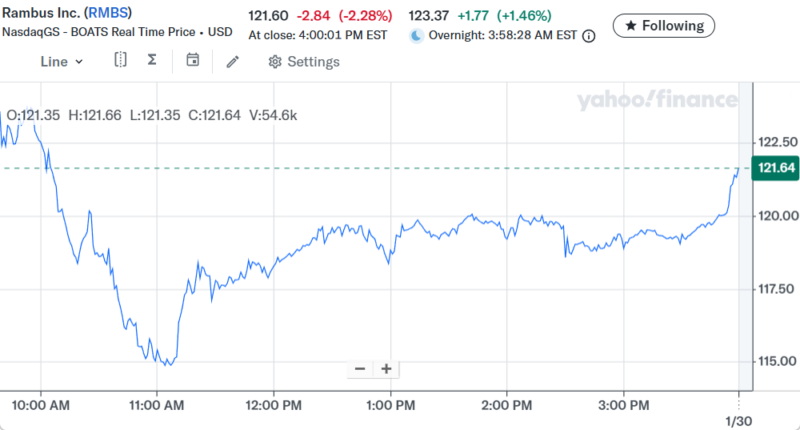Toggle the Following star button
This screenshot has height=430, width=800.
(x=663, y=25)
